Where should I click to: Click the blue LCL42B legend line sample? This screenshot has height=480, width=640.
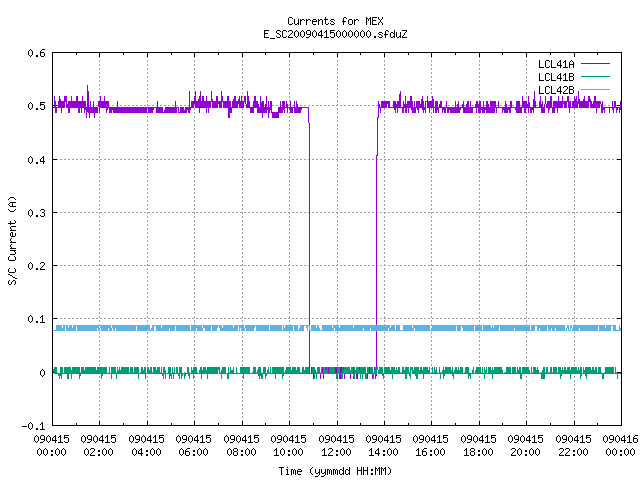point(595,89)
